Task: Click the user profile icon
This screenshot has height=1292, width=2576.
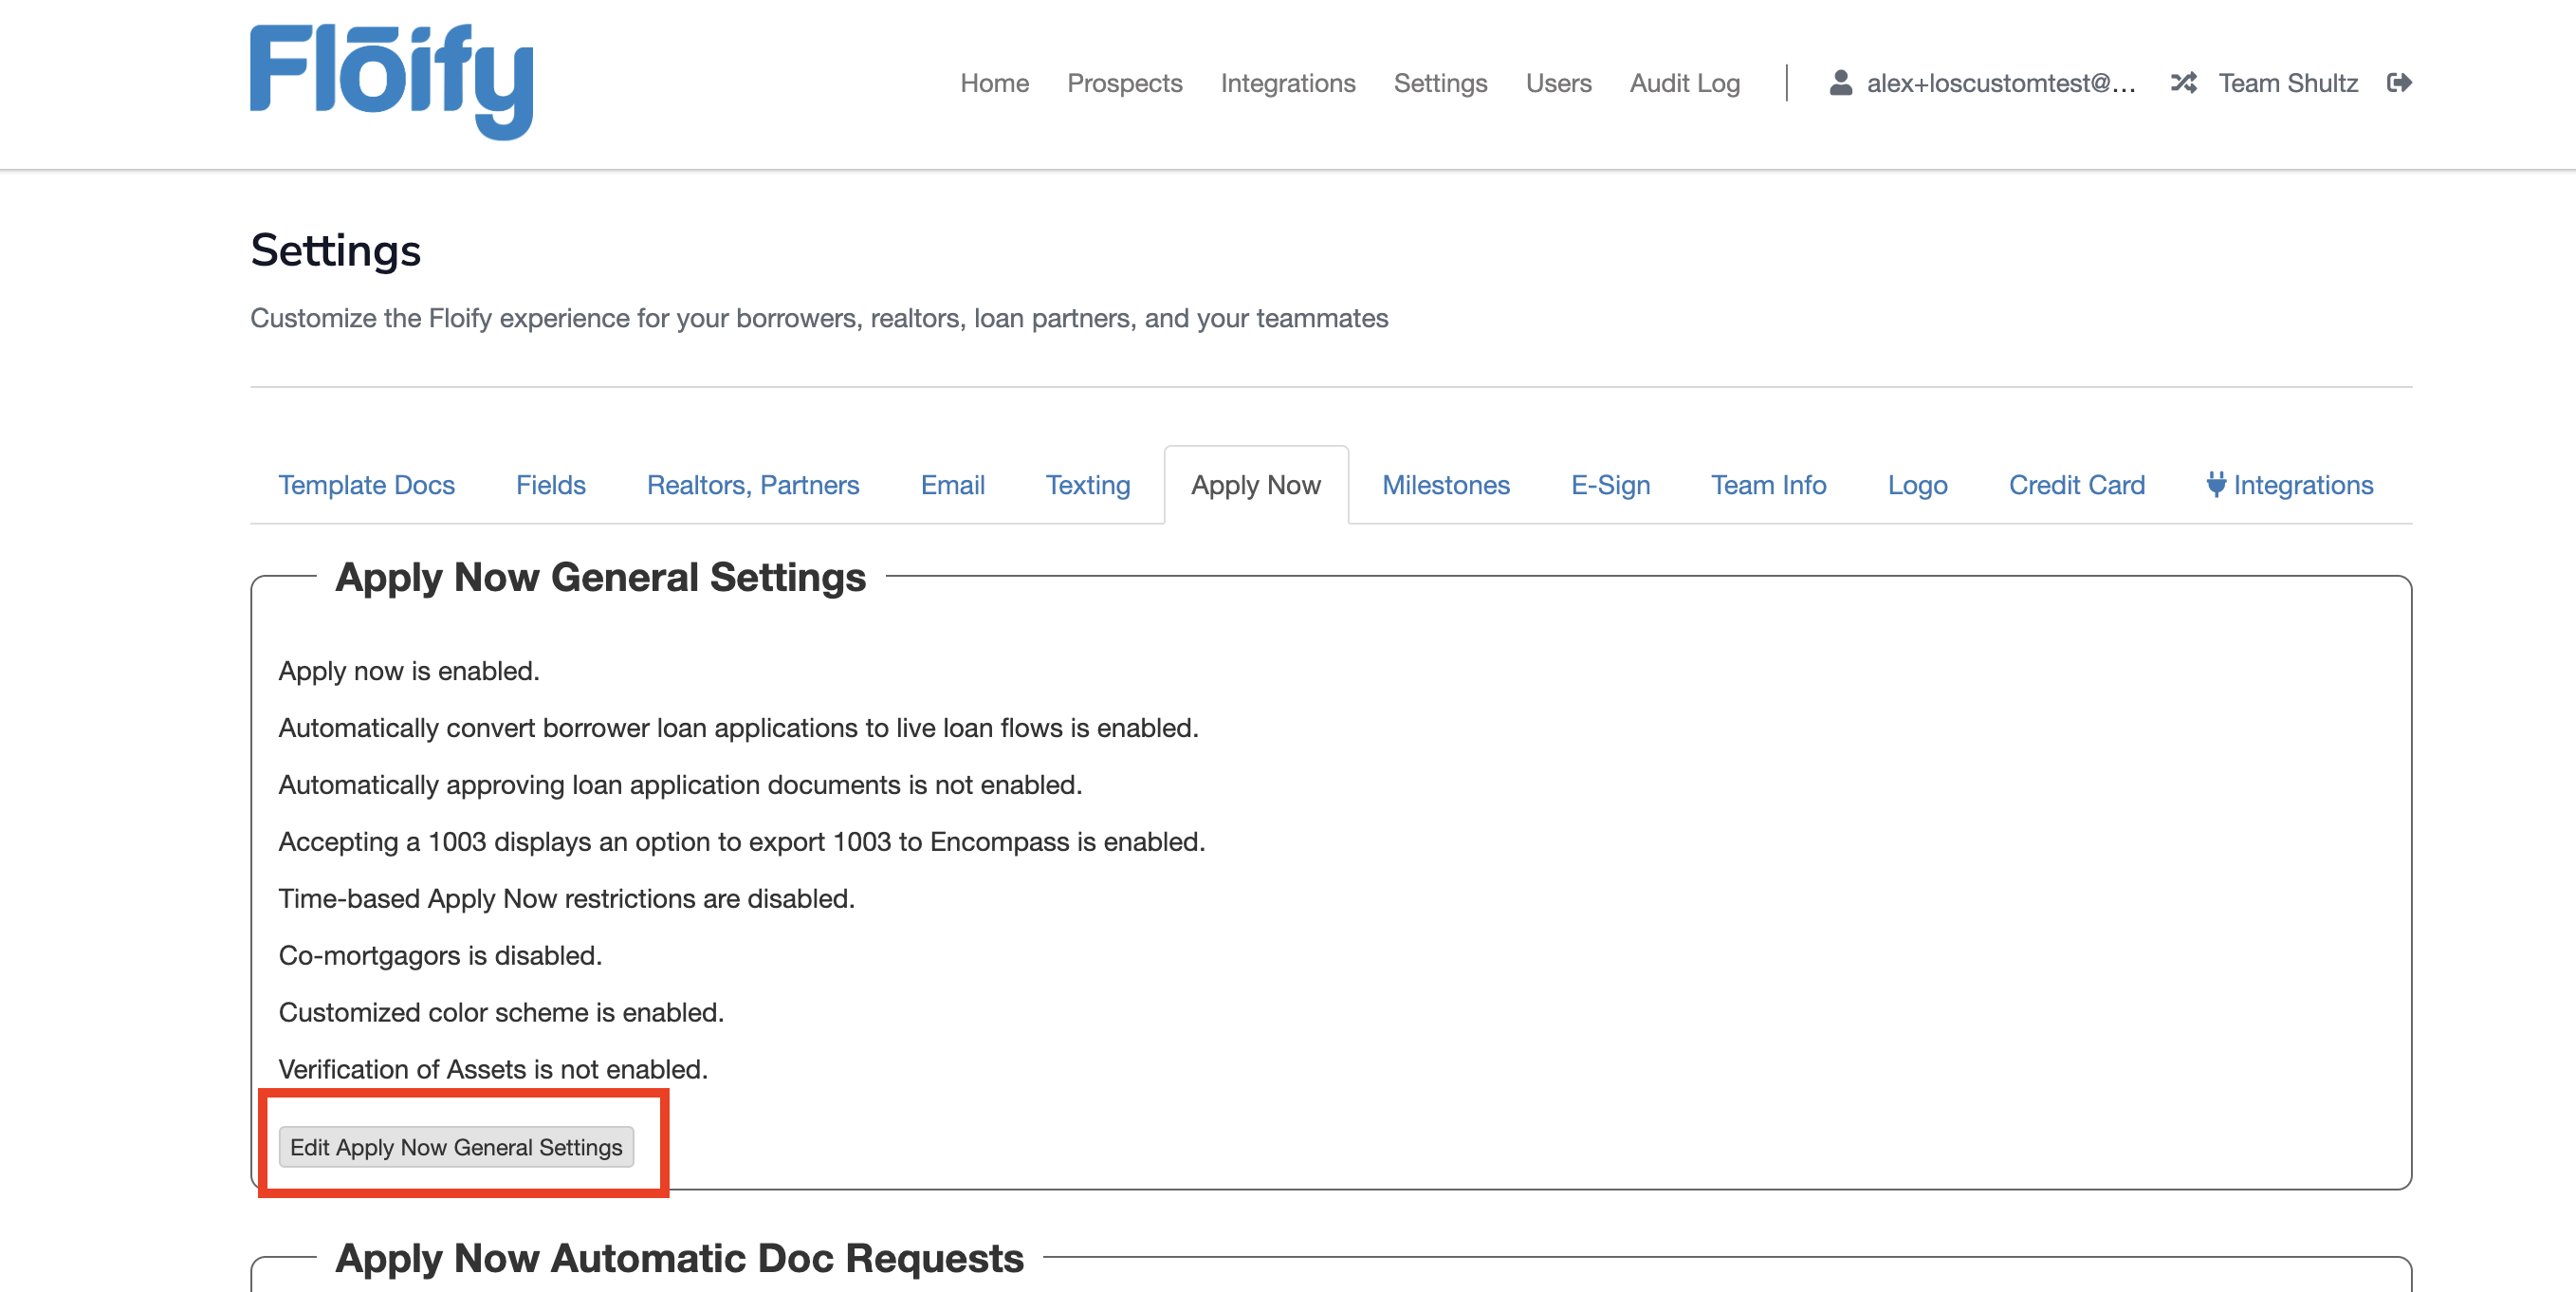Action: click(x=1840, y=83)
